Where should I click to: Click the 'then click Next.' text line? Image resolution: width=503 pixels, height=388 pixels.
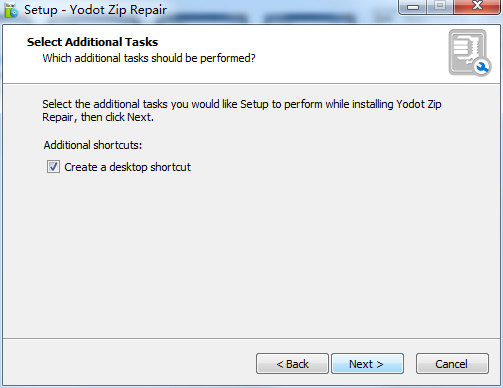pyautogui.click(x=117, y=117)
